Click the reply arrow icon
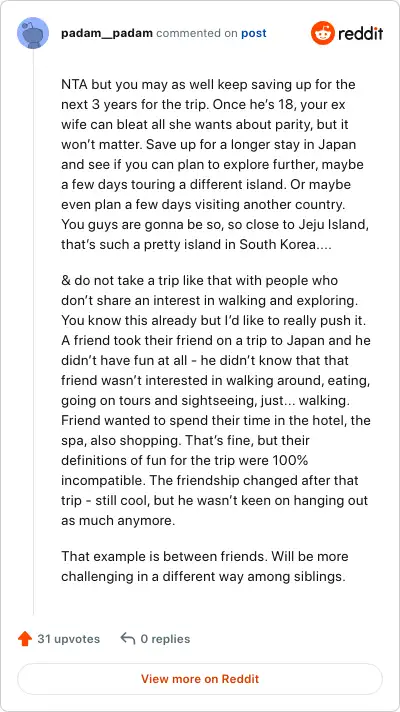The height and width of the screenshot is (712, 400). (x=128, y=639)
